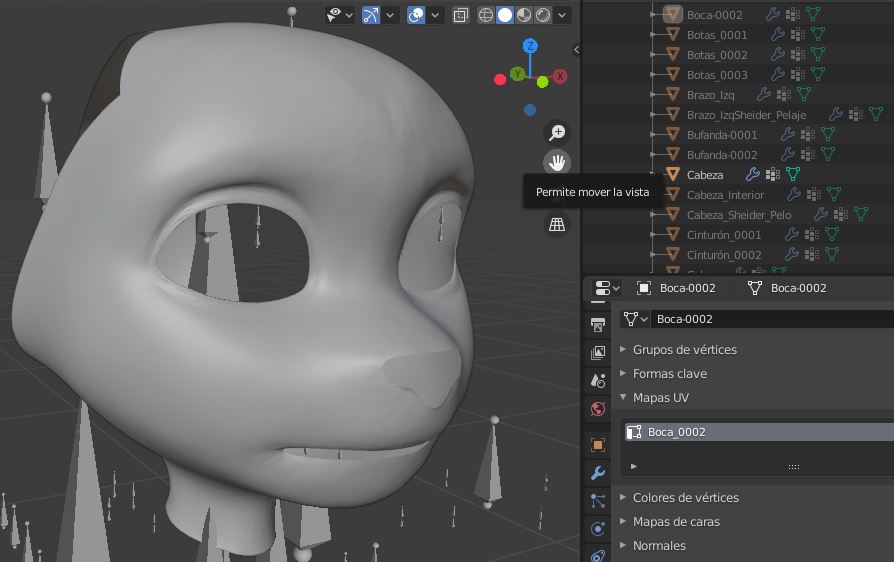The height and width of the screenshot is (562, 894).
Task: Expand UV map list filter arrow
Action: (633, 466)
